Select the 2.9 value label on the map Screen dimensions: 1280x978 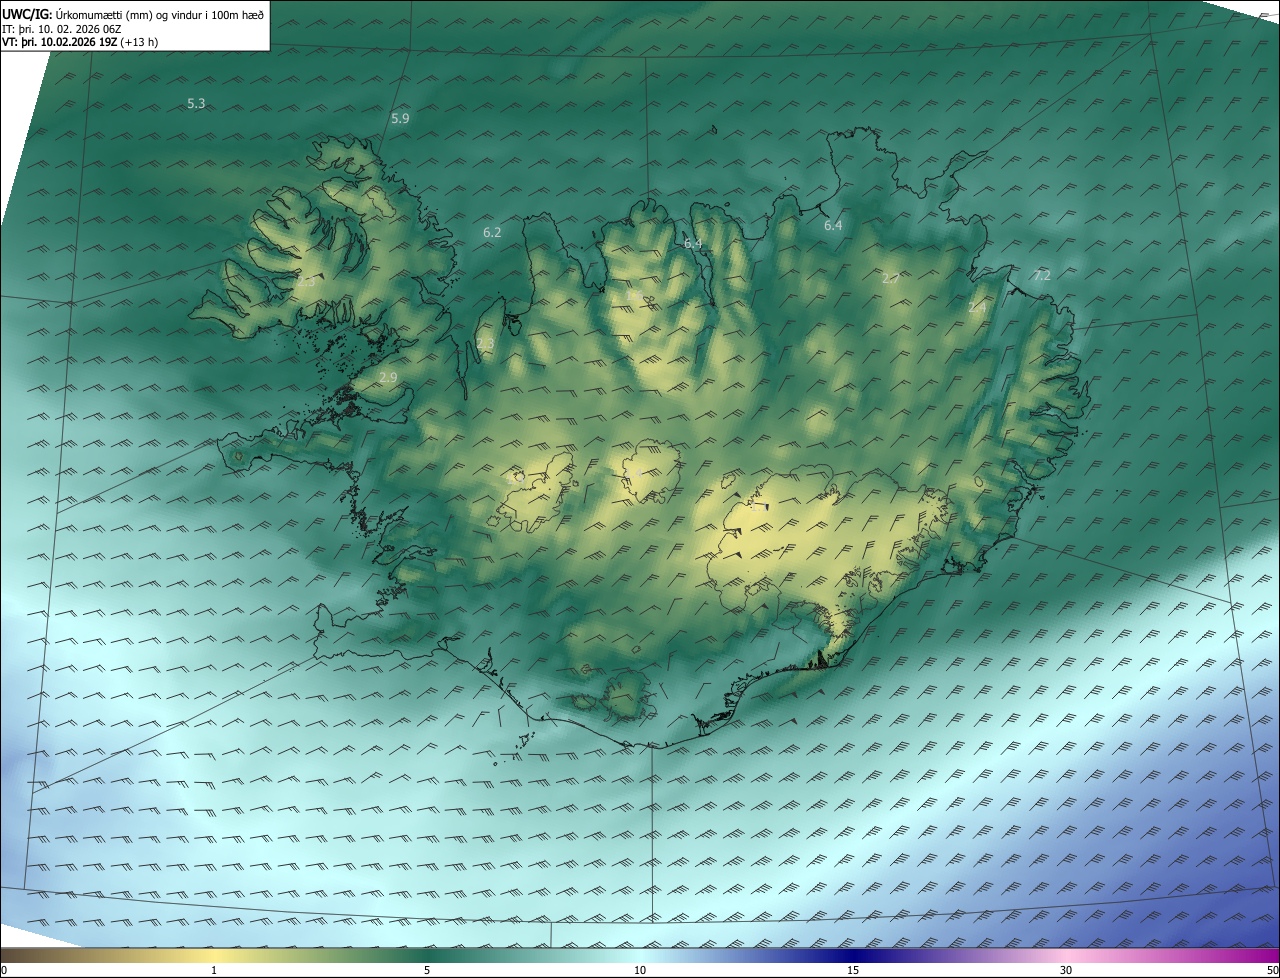pos(389,377)
